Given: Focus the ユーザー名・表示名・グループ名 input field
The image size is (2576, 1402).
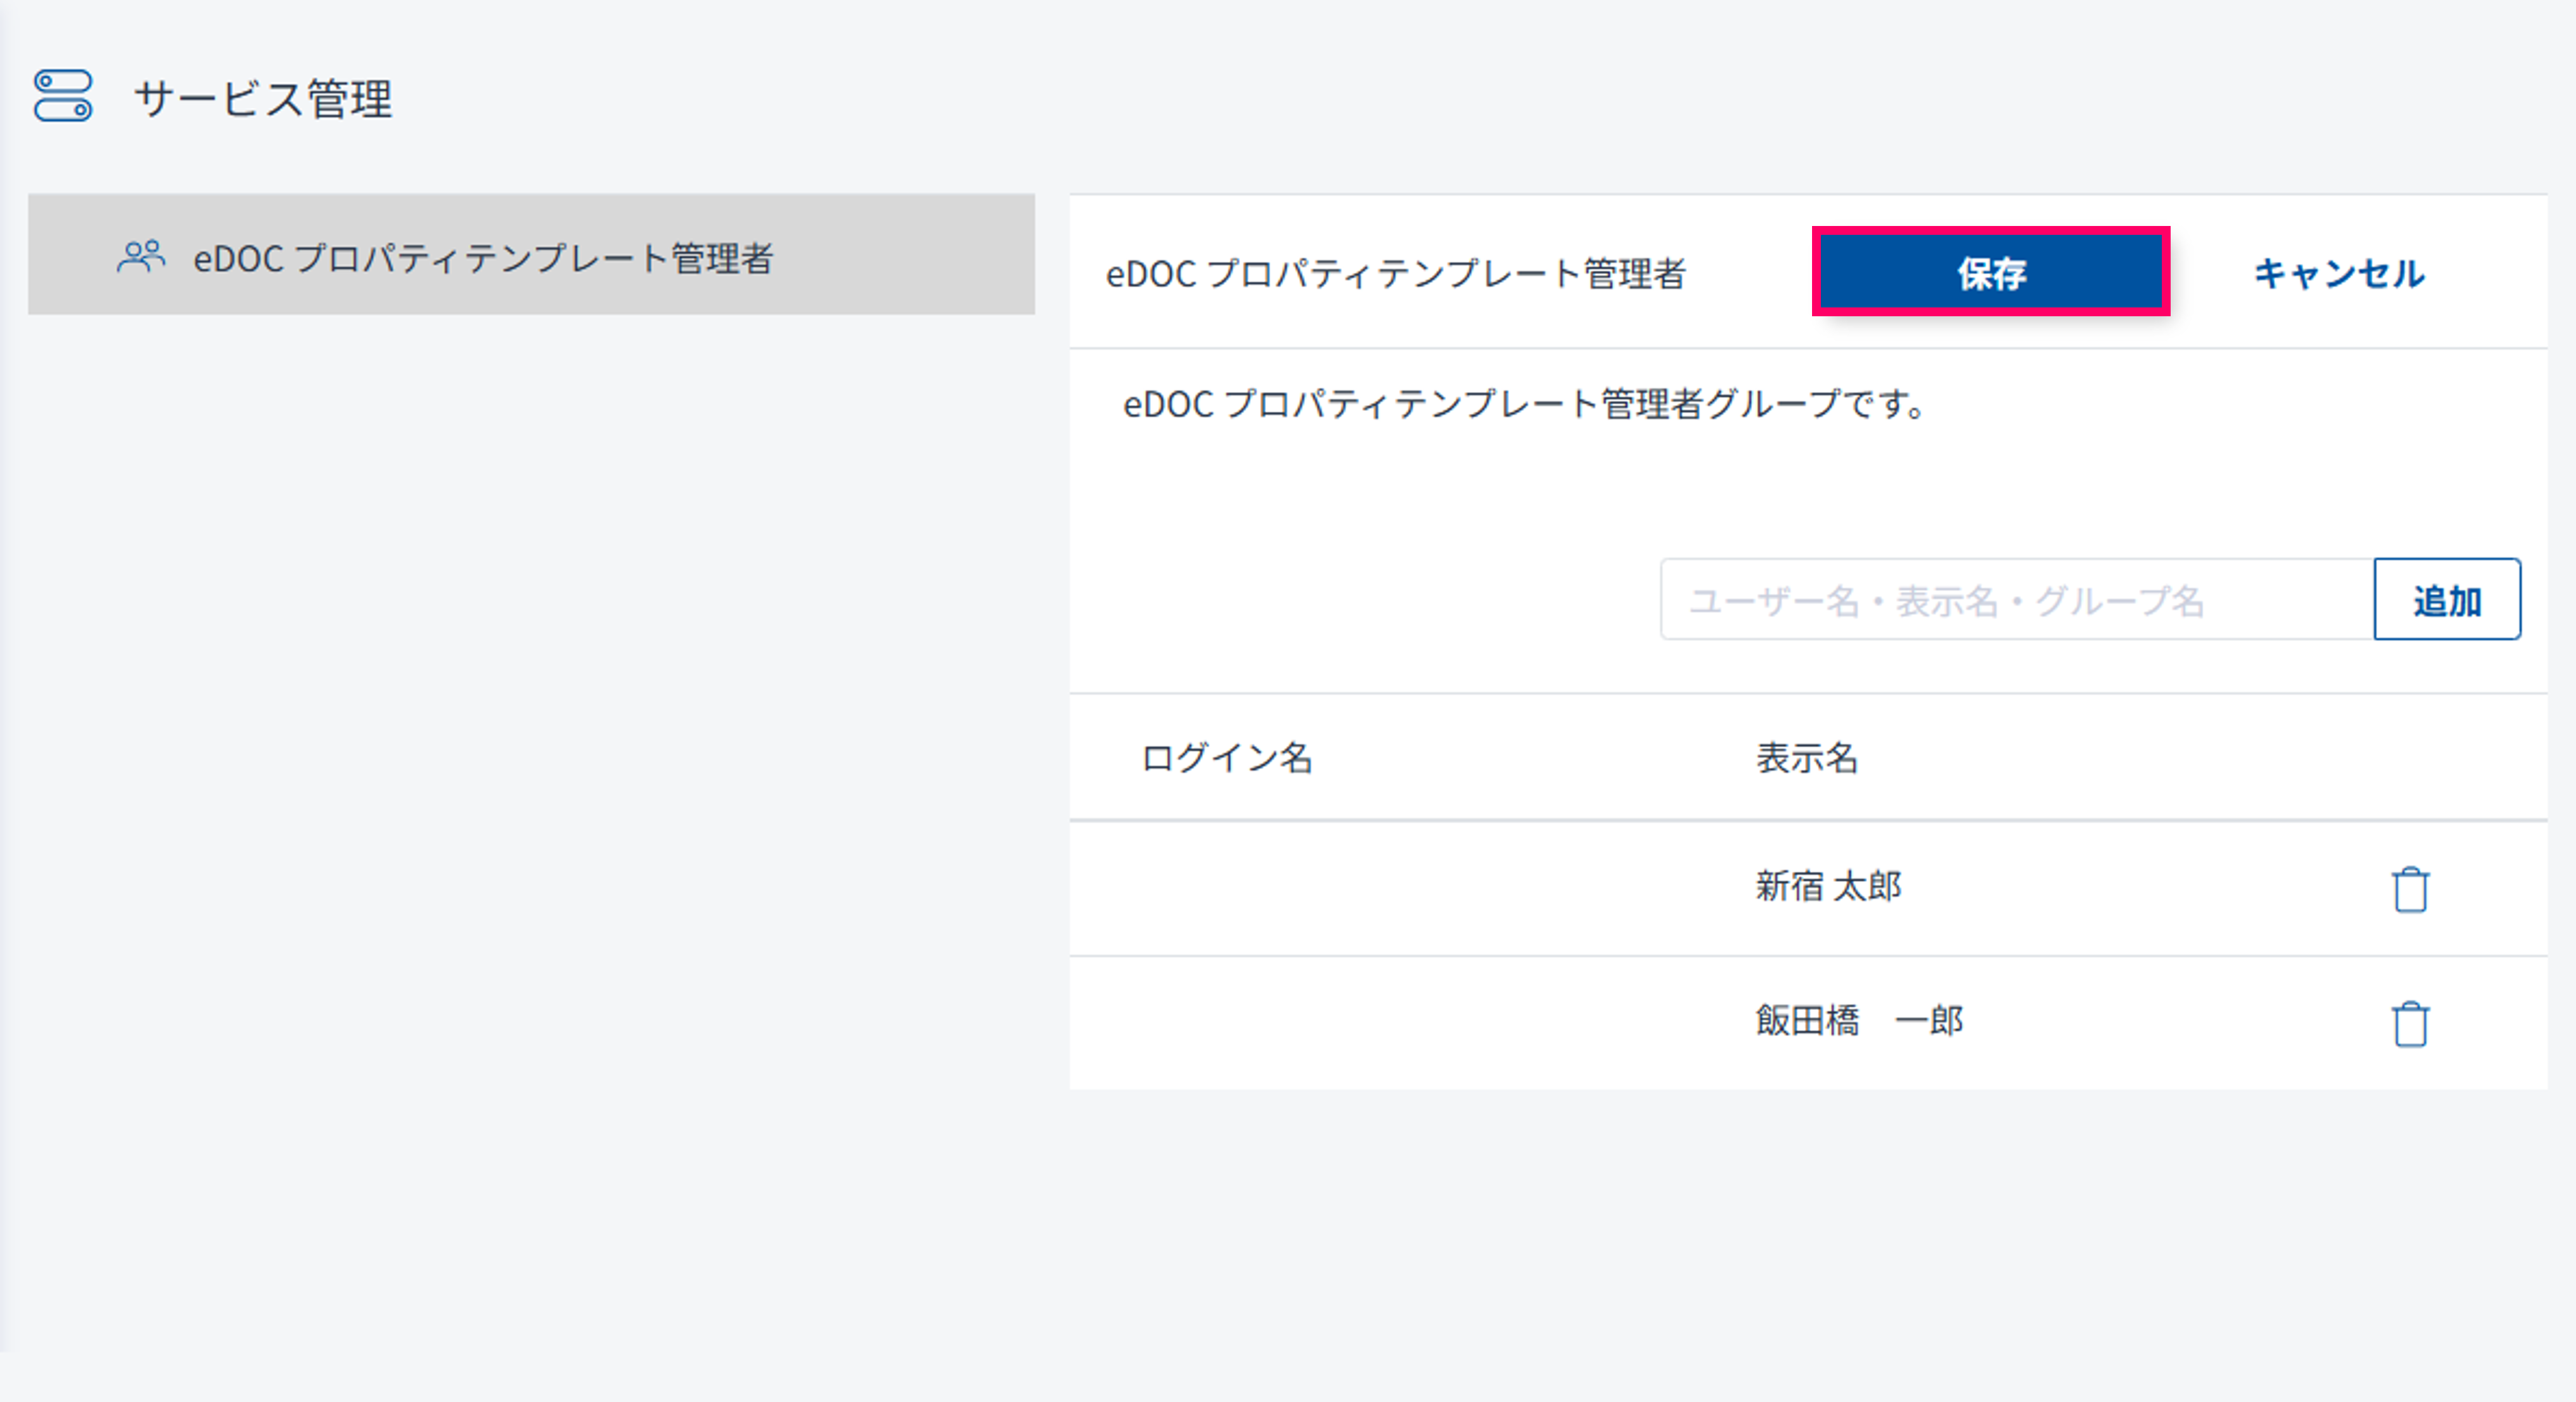Looking at the screenshot, I should pyautogui.click(x=2015, y=600).
